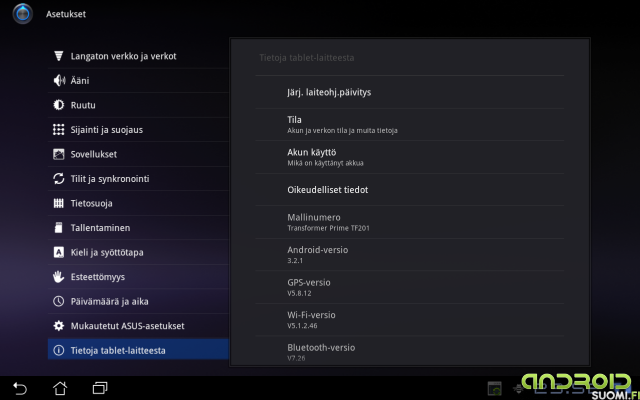Go to Sijainti ja suojaus
This screenshot has height=400, width=640.
[138, 129]
